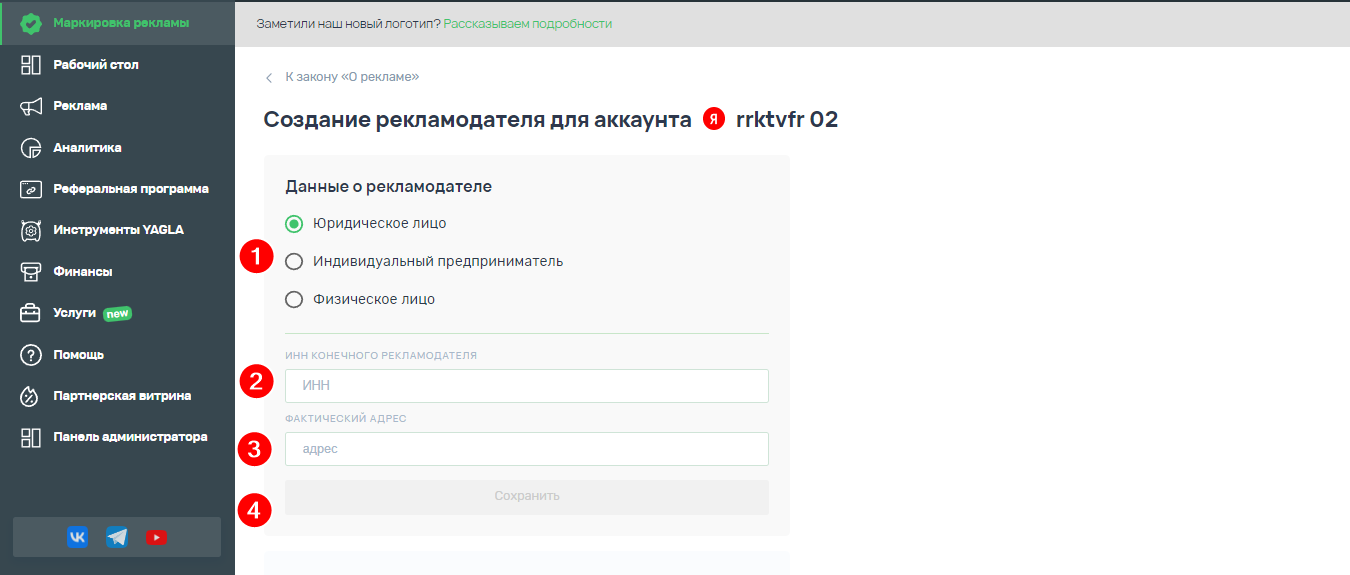Click the Рабочий стол dashboard icon
The width and height of the screenshot is (1350, 575).
pos(31,65)
